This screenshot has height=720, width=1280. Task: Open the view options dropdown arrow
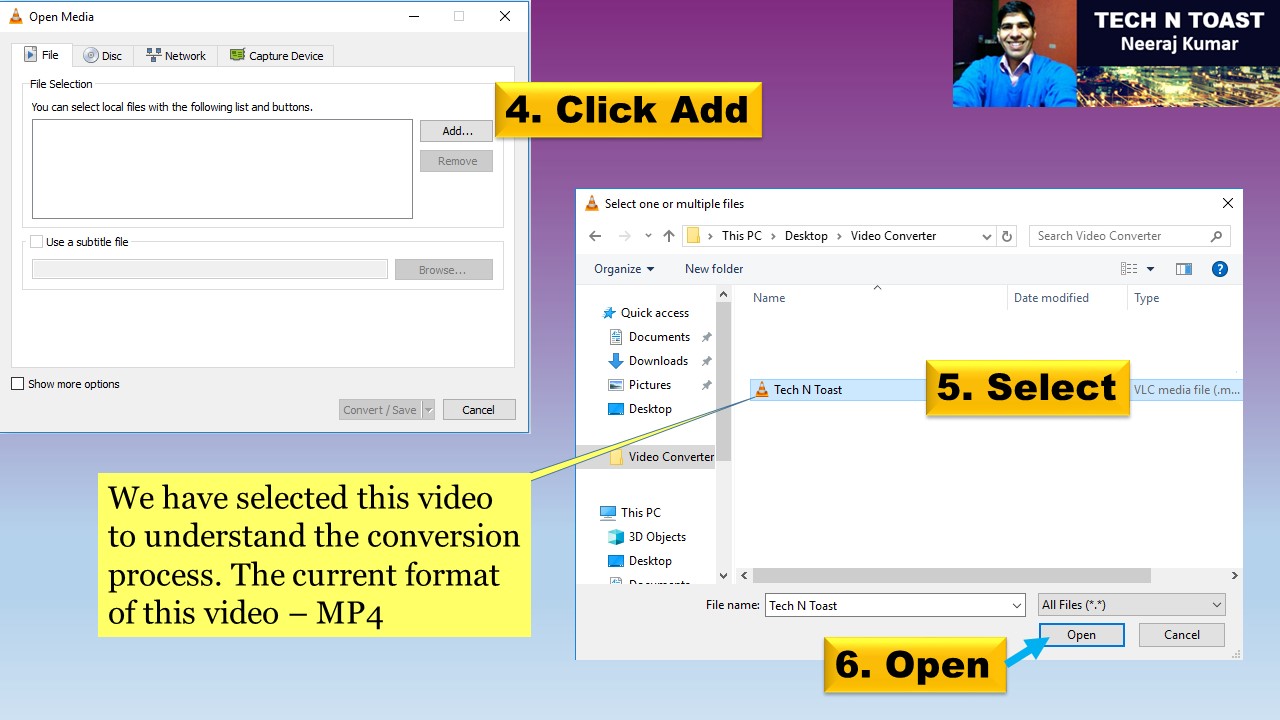pyautogui.click(x=1150, y=269)
